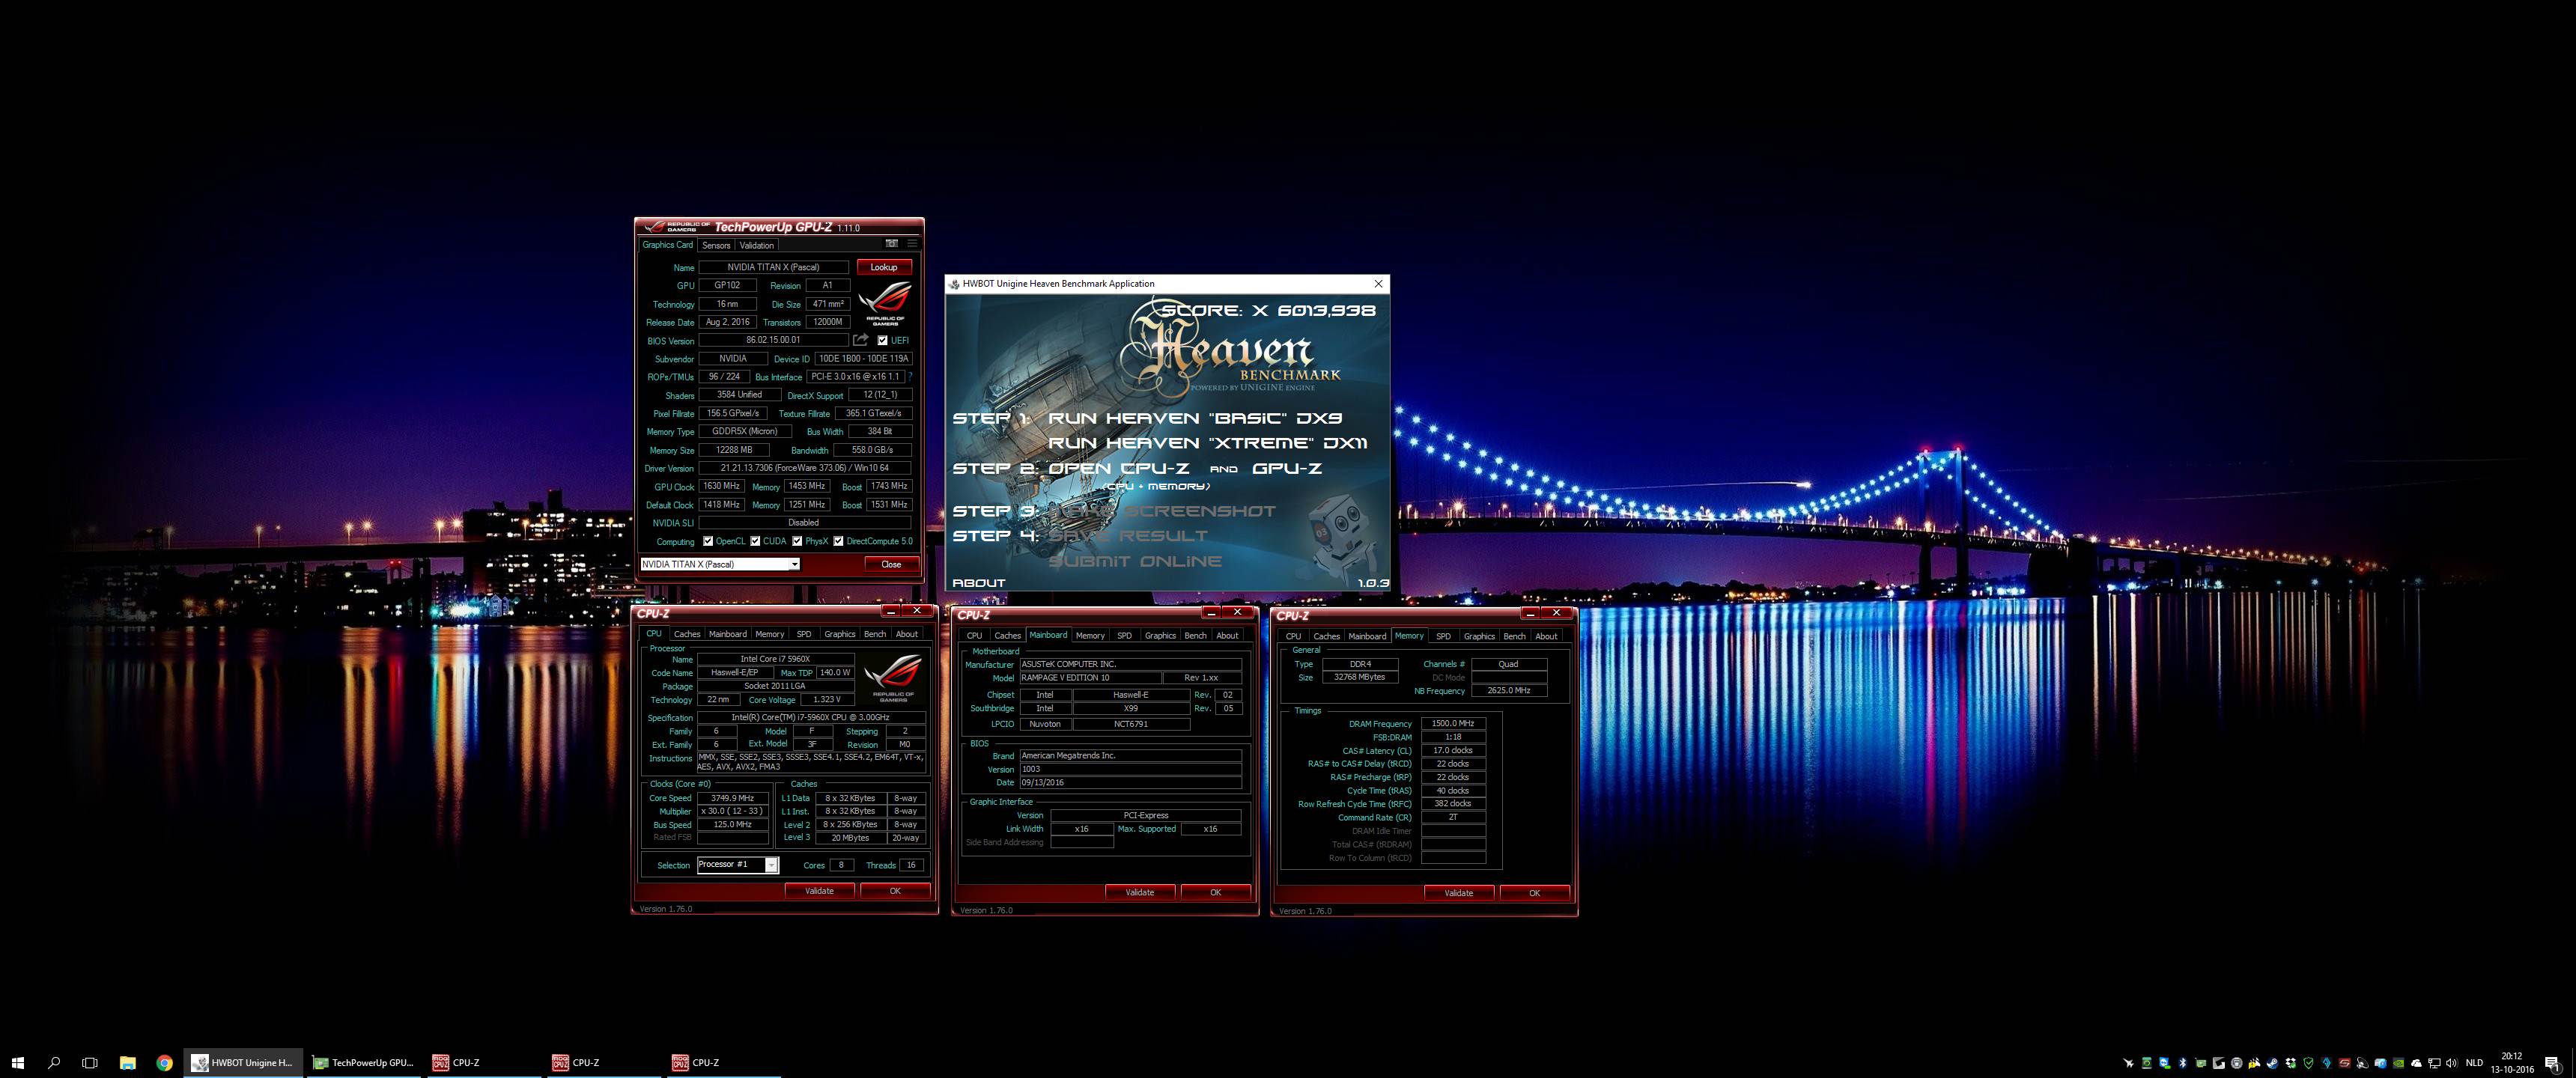Open the GPU-Z hamburger menu icon
The width and height of the screenshot is (2576, 1078).
[912, 243]
